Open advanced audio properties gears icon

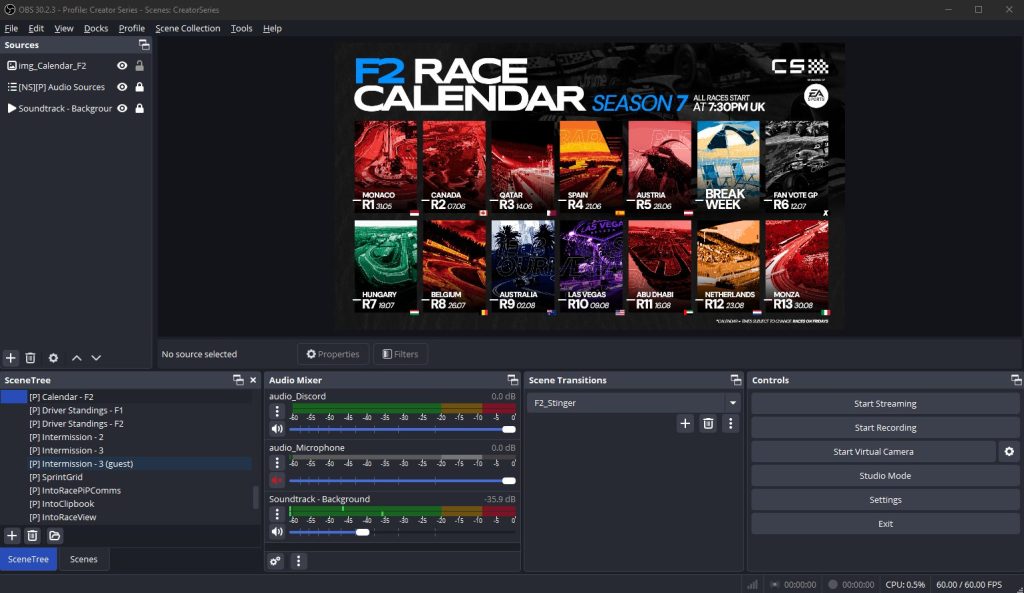(276, 561)
